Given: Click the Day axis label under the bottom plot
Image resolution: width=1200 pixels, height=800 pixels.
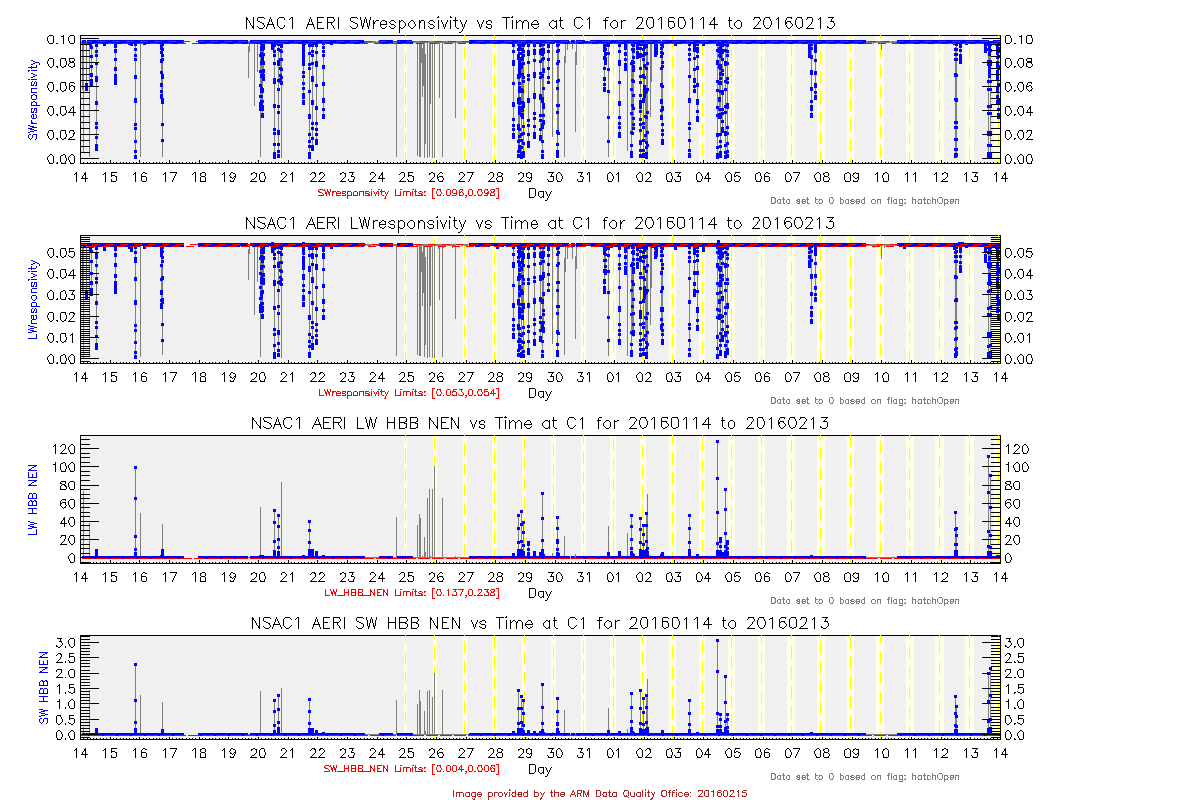Looking at the screenshot, I should point(539,769).
